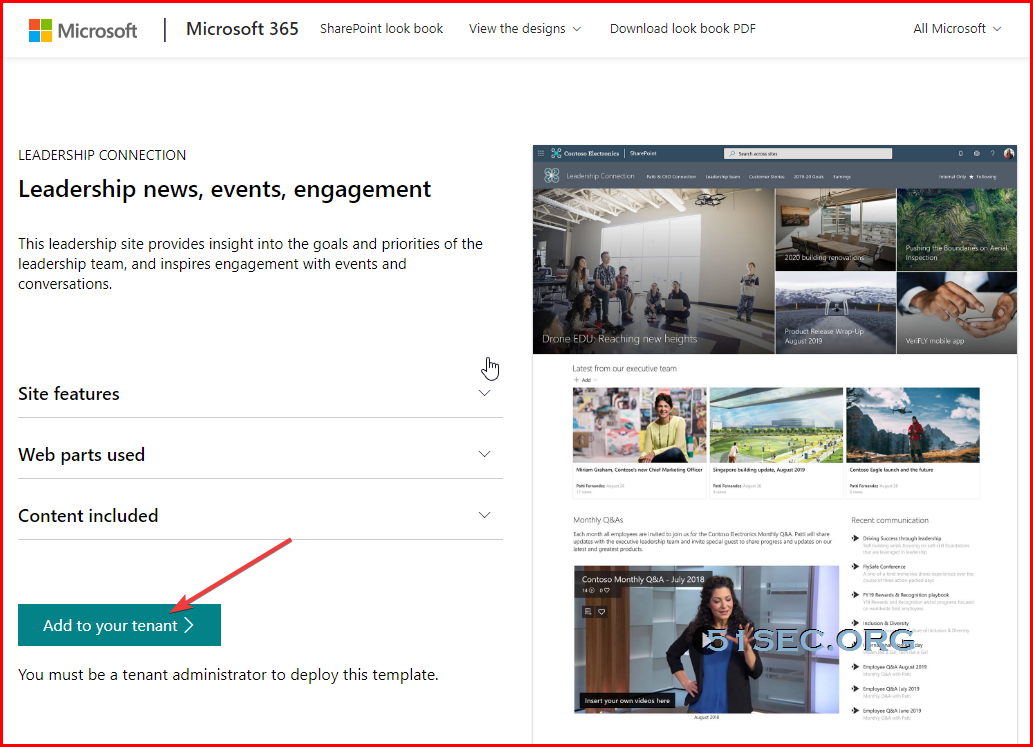The width and height of the screenshot is (1033, 747).
Task: Go to the Microsoft 365 link
Action: [242, 29]
